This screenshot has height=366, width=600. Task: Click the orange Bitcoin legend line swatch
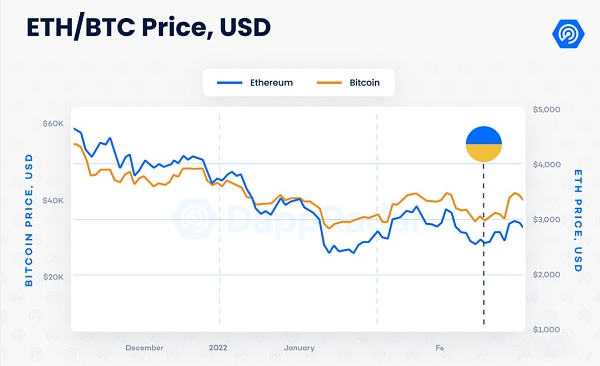(329, 83)
